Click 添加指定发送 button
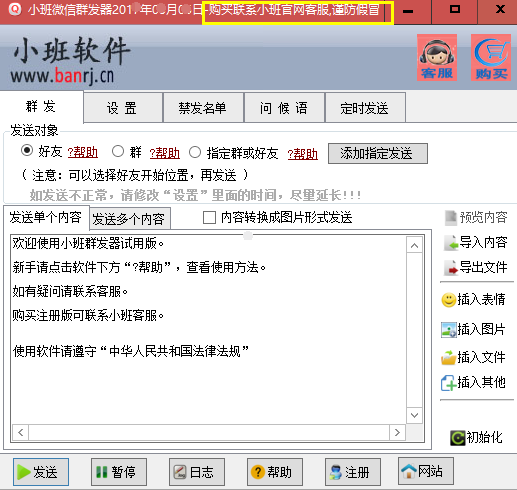 (x=378, y=154)
